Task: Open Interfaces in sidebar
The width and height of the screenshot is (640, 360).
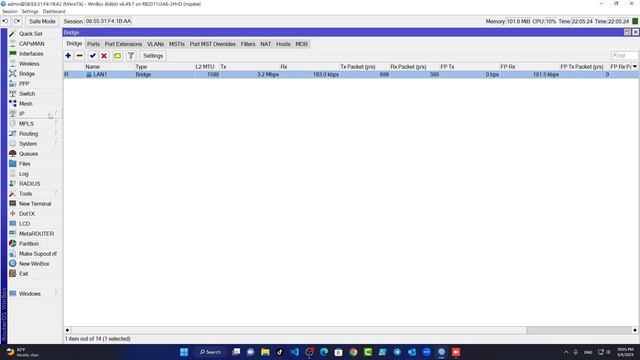Action: pos(31,54)
